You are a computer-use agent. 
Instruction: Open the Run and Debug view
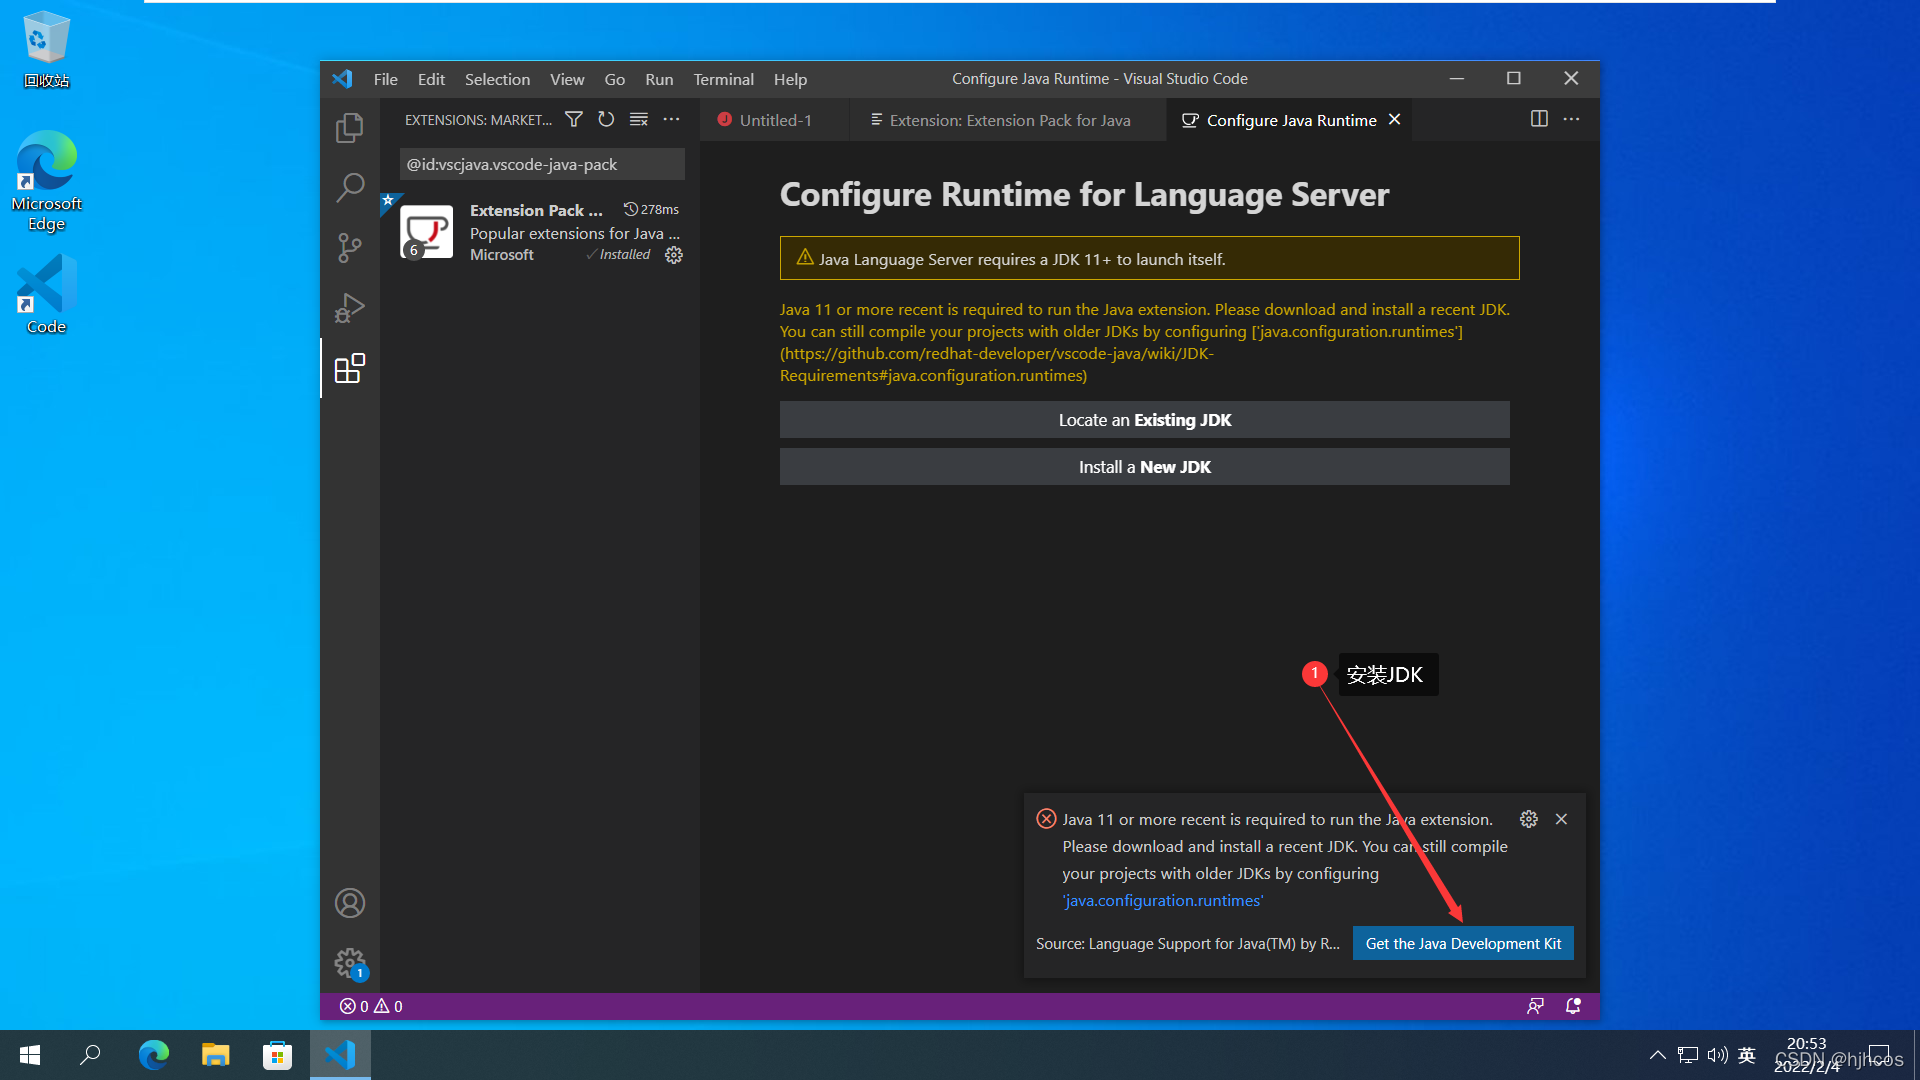click(349, 307)
